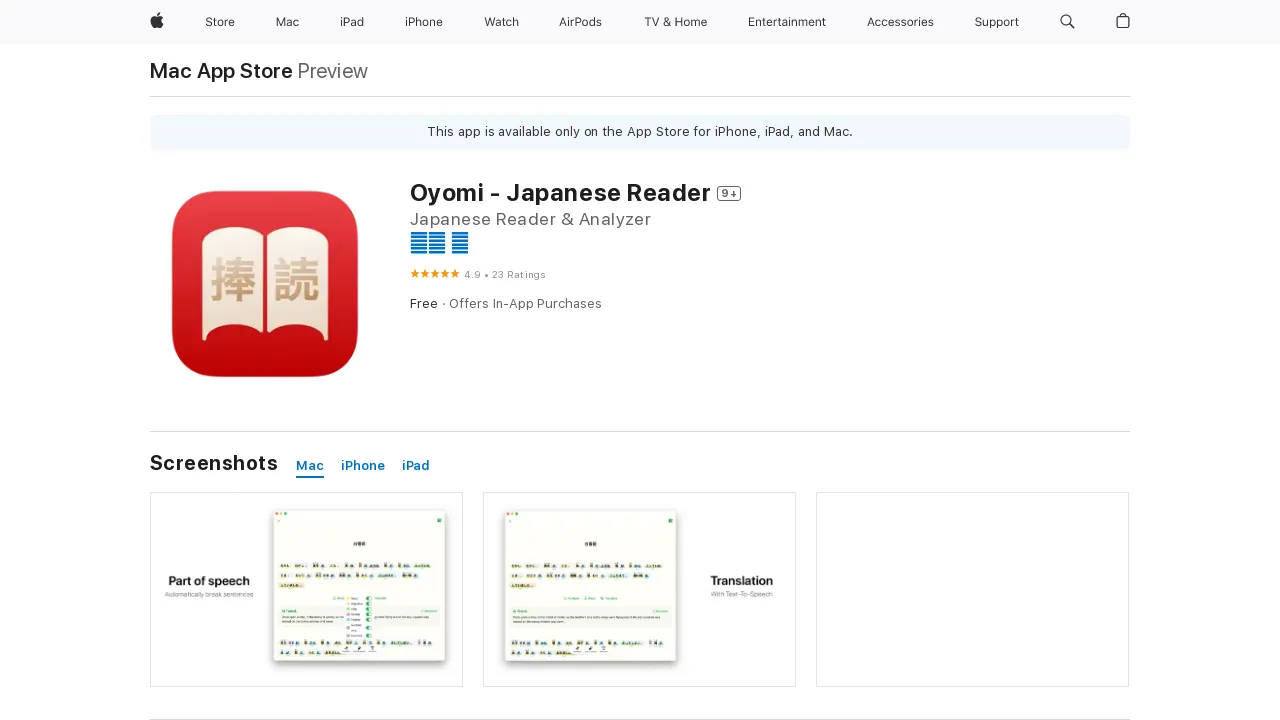Open the iPhone navigation item
Viewport: 1280px width, 720px height.
tap(424, 22)
